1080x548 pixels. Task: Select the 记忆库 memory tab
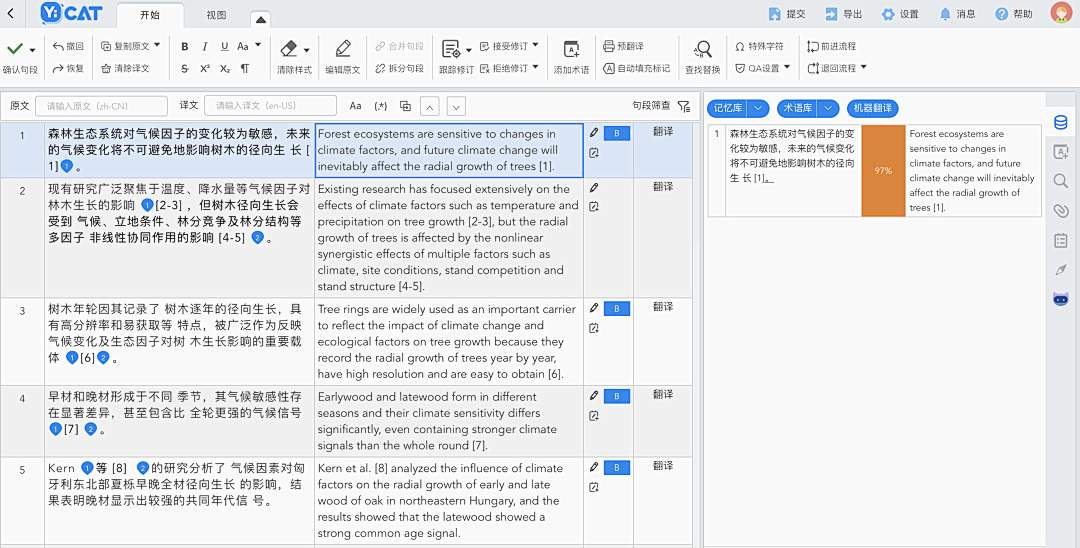click(727, 108)
